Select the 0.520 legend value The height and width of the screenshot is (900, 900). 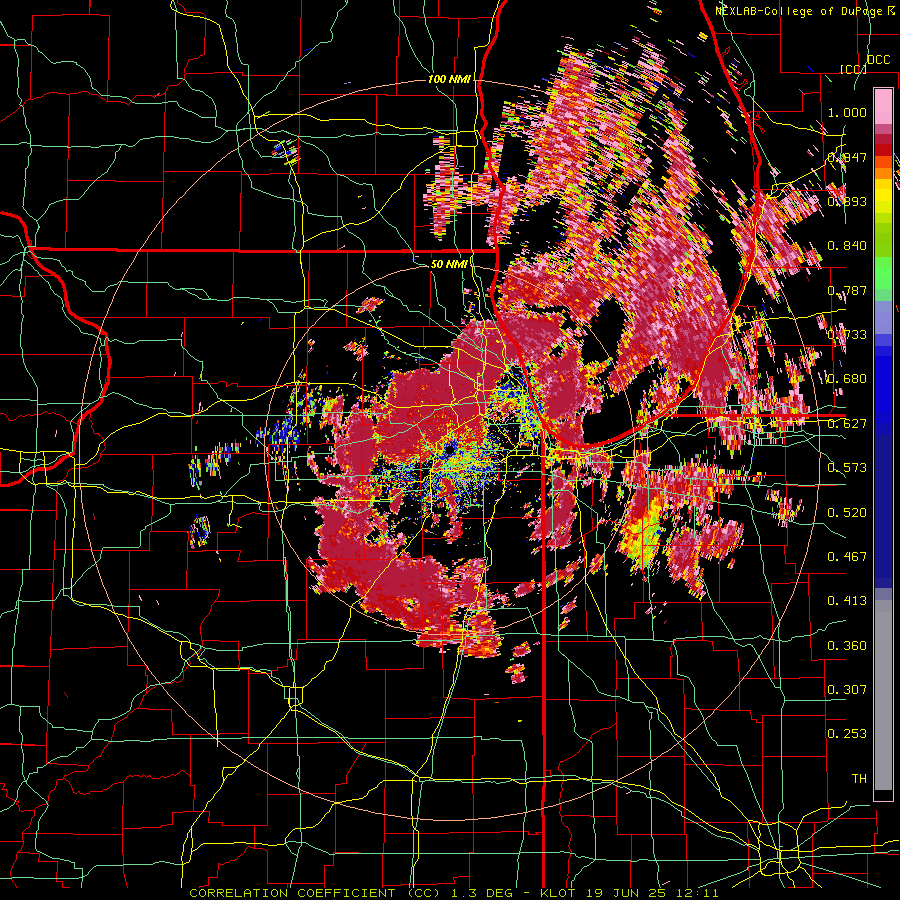coord(847,513)
